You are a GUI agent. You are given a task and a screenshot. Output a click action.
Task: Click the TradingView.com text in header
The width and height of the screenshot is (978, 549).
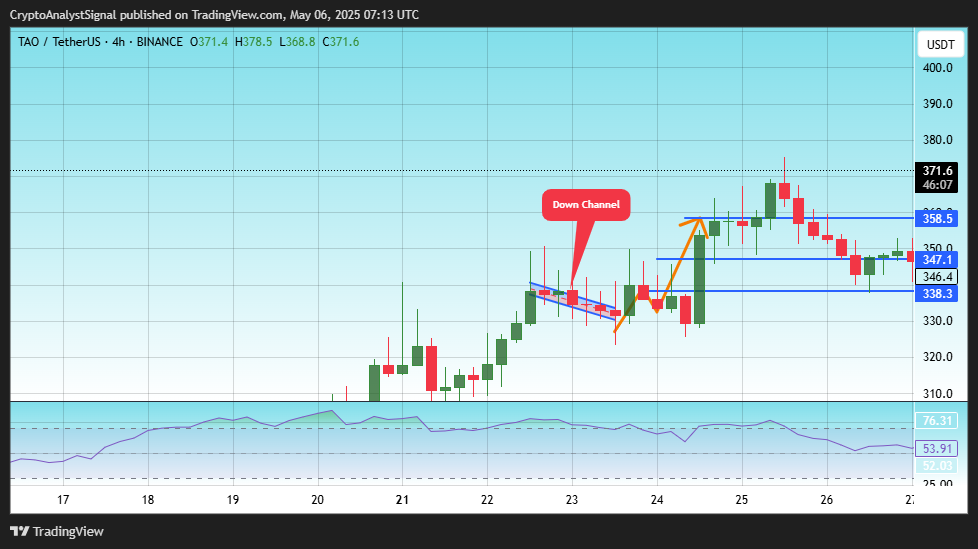pos(237,14)
